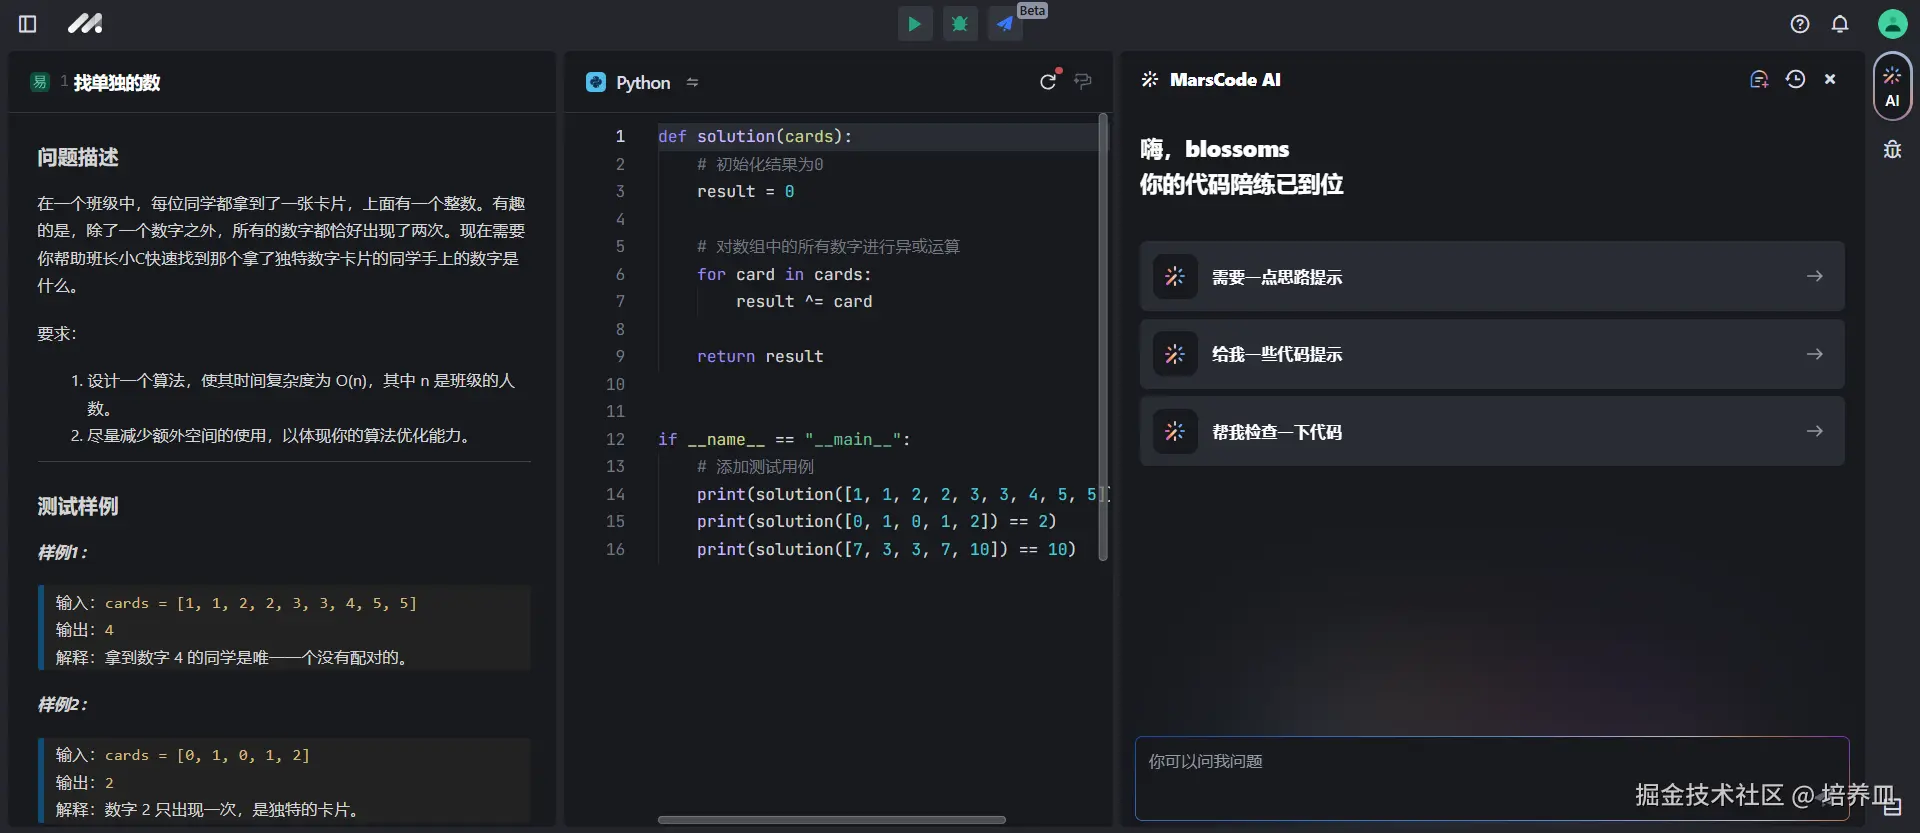Click the 样例2 label
This screenshot has height=833, width=1920.
[x=62, y=704]
